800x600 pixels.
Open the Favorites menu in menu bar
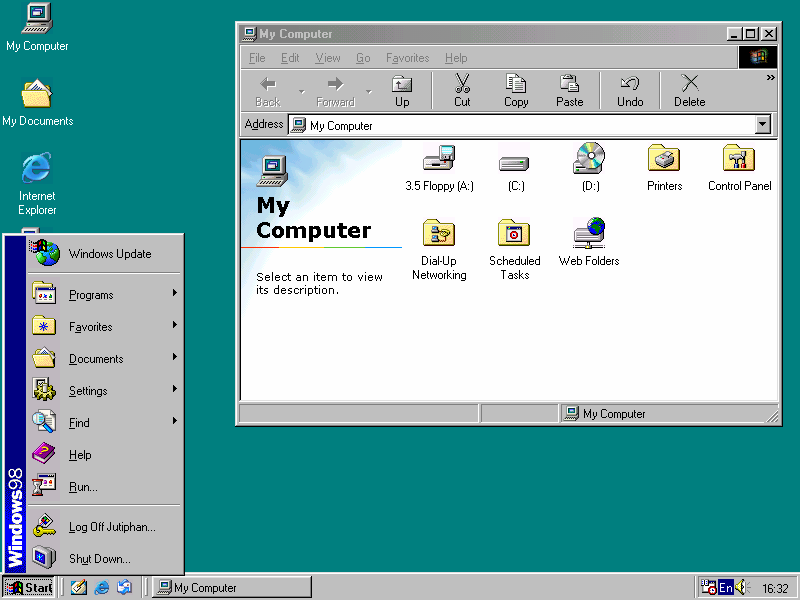coord(407,58)
